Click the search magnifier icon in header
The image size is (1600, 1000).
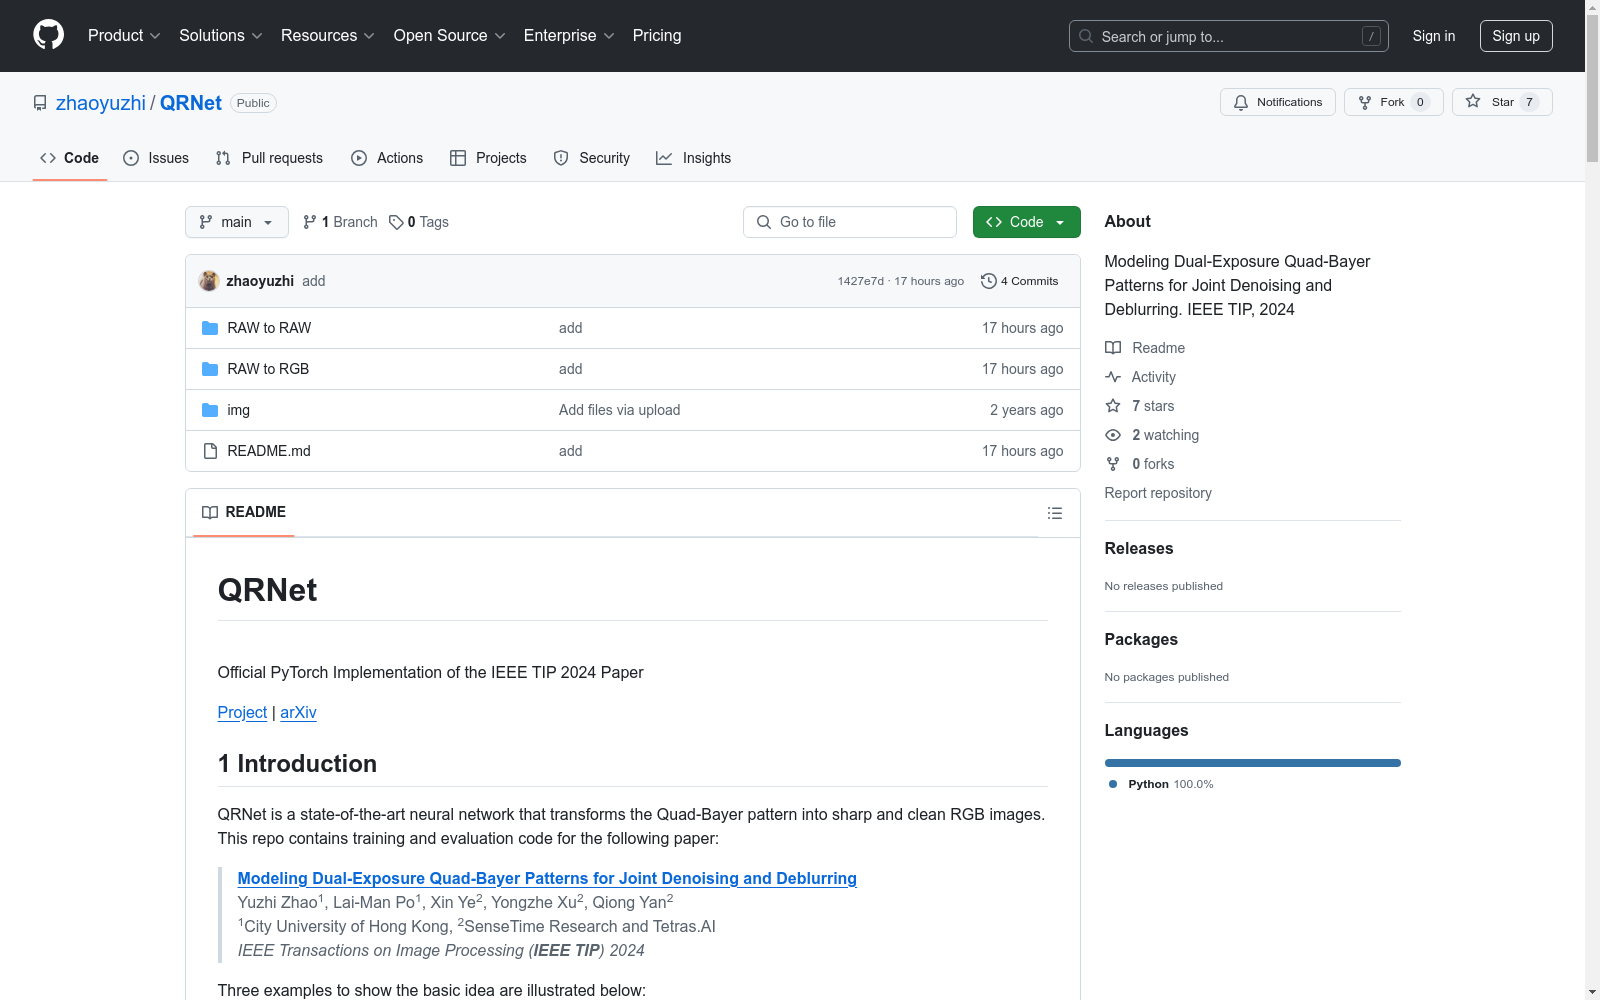tap(1086, 36)
